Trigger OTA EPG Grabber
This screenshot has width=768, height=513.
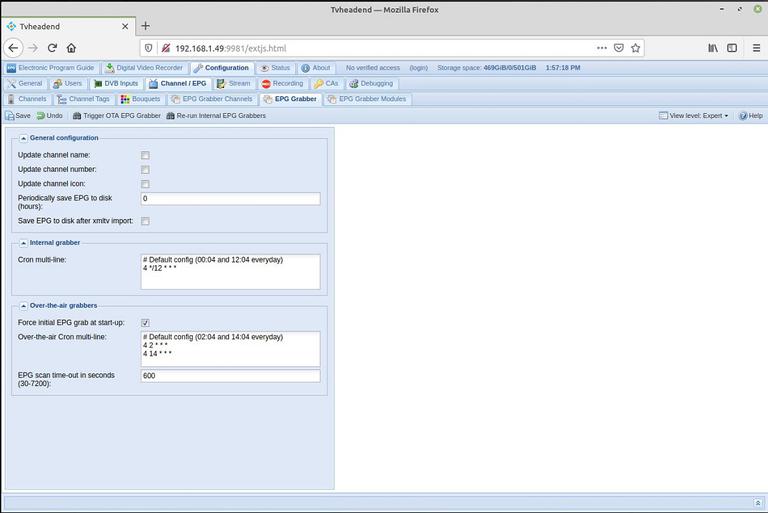pos(117,116)
